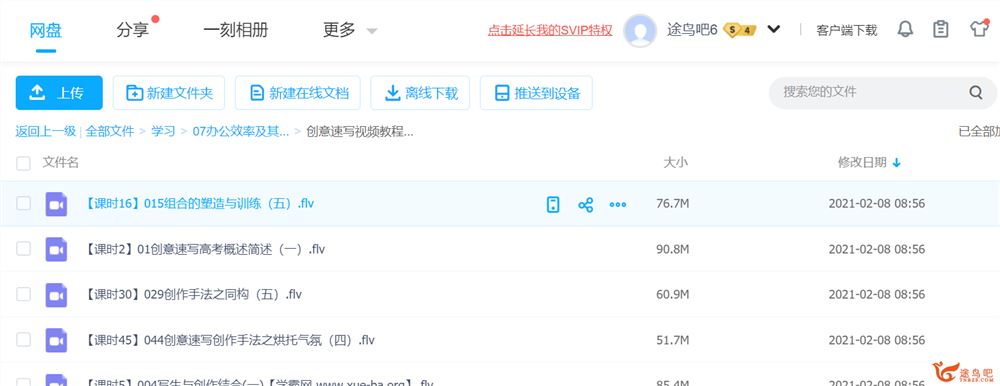
Task: Sort by 文件名 column header
Action: click(x=61, y=163)
